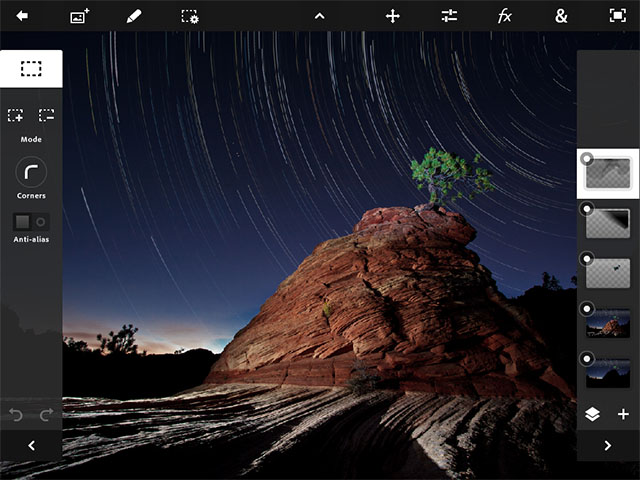Image resolution: width=640 pixels, height=480 pixels.
Task: Toggle visibility of the bottom layer
Action: (x=587, y=358)
